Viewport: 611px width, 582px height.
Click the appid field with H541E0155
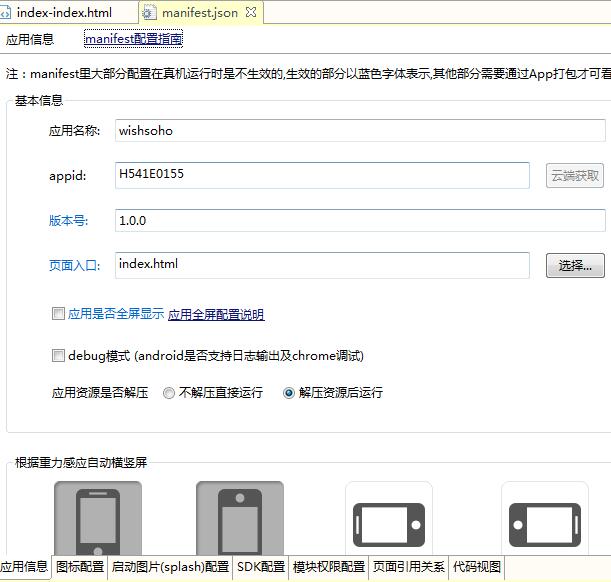pos(322,175)
